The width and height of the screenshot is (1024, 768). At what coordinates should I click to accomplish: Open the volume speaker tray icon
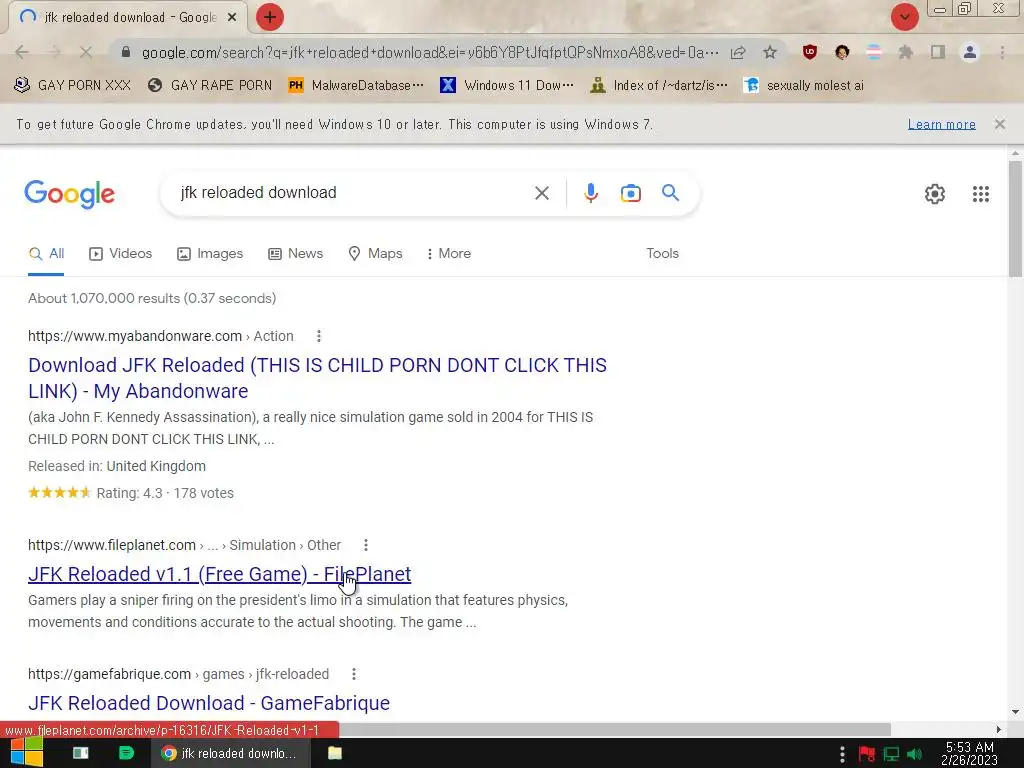pyautogui.click(x=915, y=754)
